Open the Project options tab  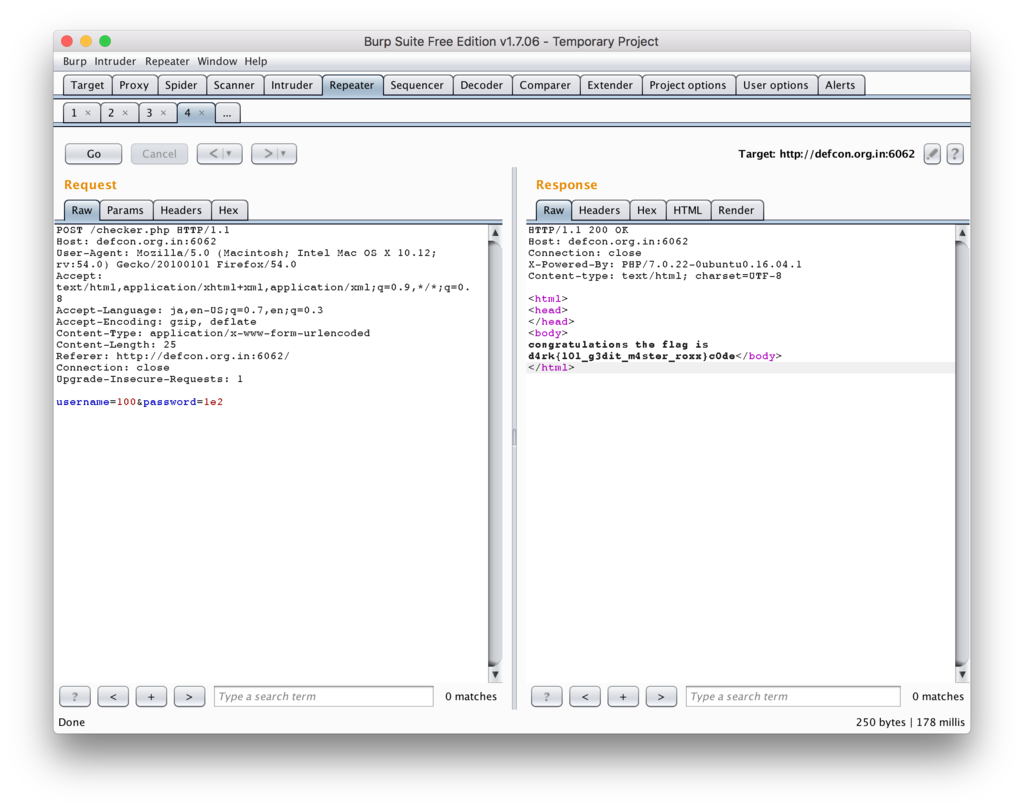click(688, 85)
